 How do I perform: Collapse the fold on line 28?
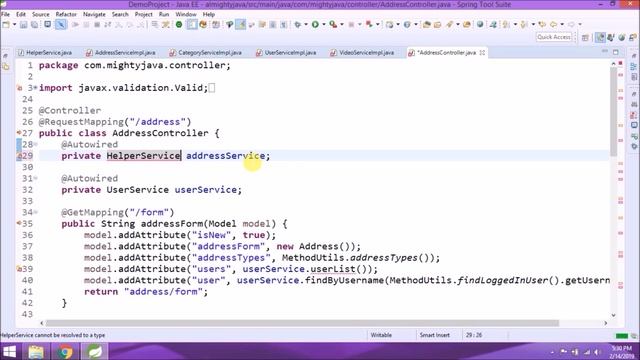(36, 144)
